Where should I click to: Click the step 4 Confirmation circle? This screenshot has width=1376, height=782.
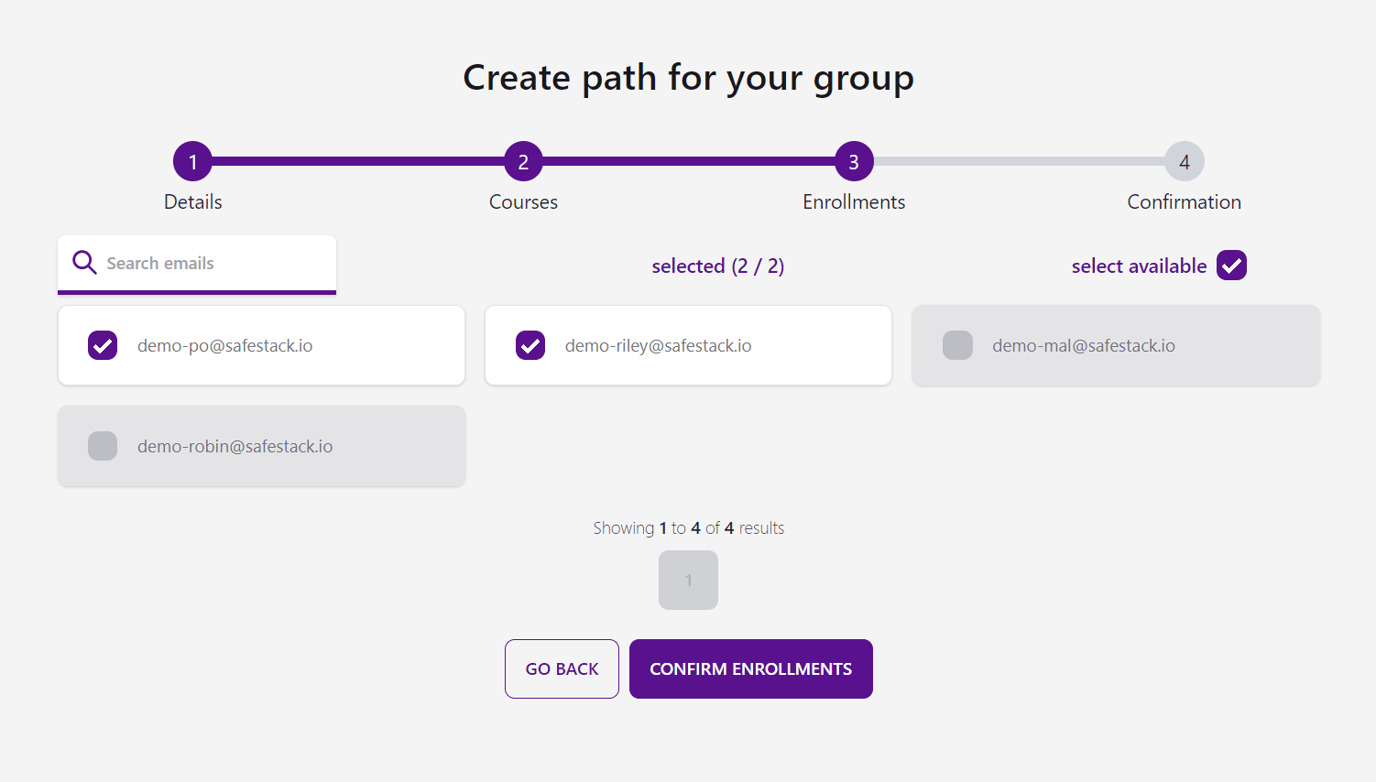coord(1183,161)
